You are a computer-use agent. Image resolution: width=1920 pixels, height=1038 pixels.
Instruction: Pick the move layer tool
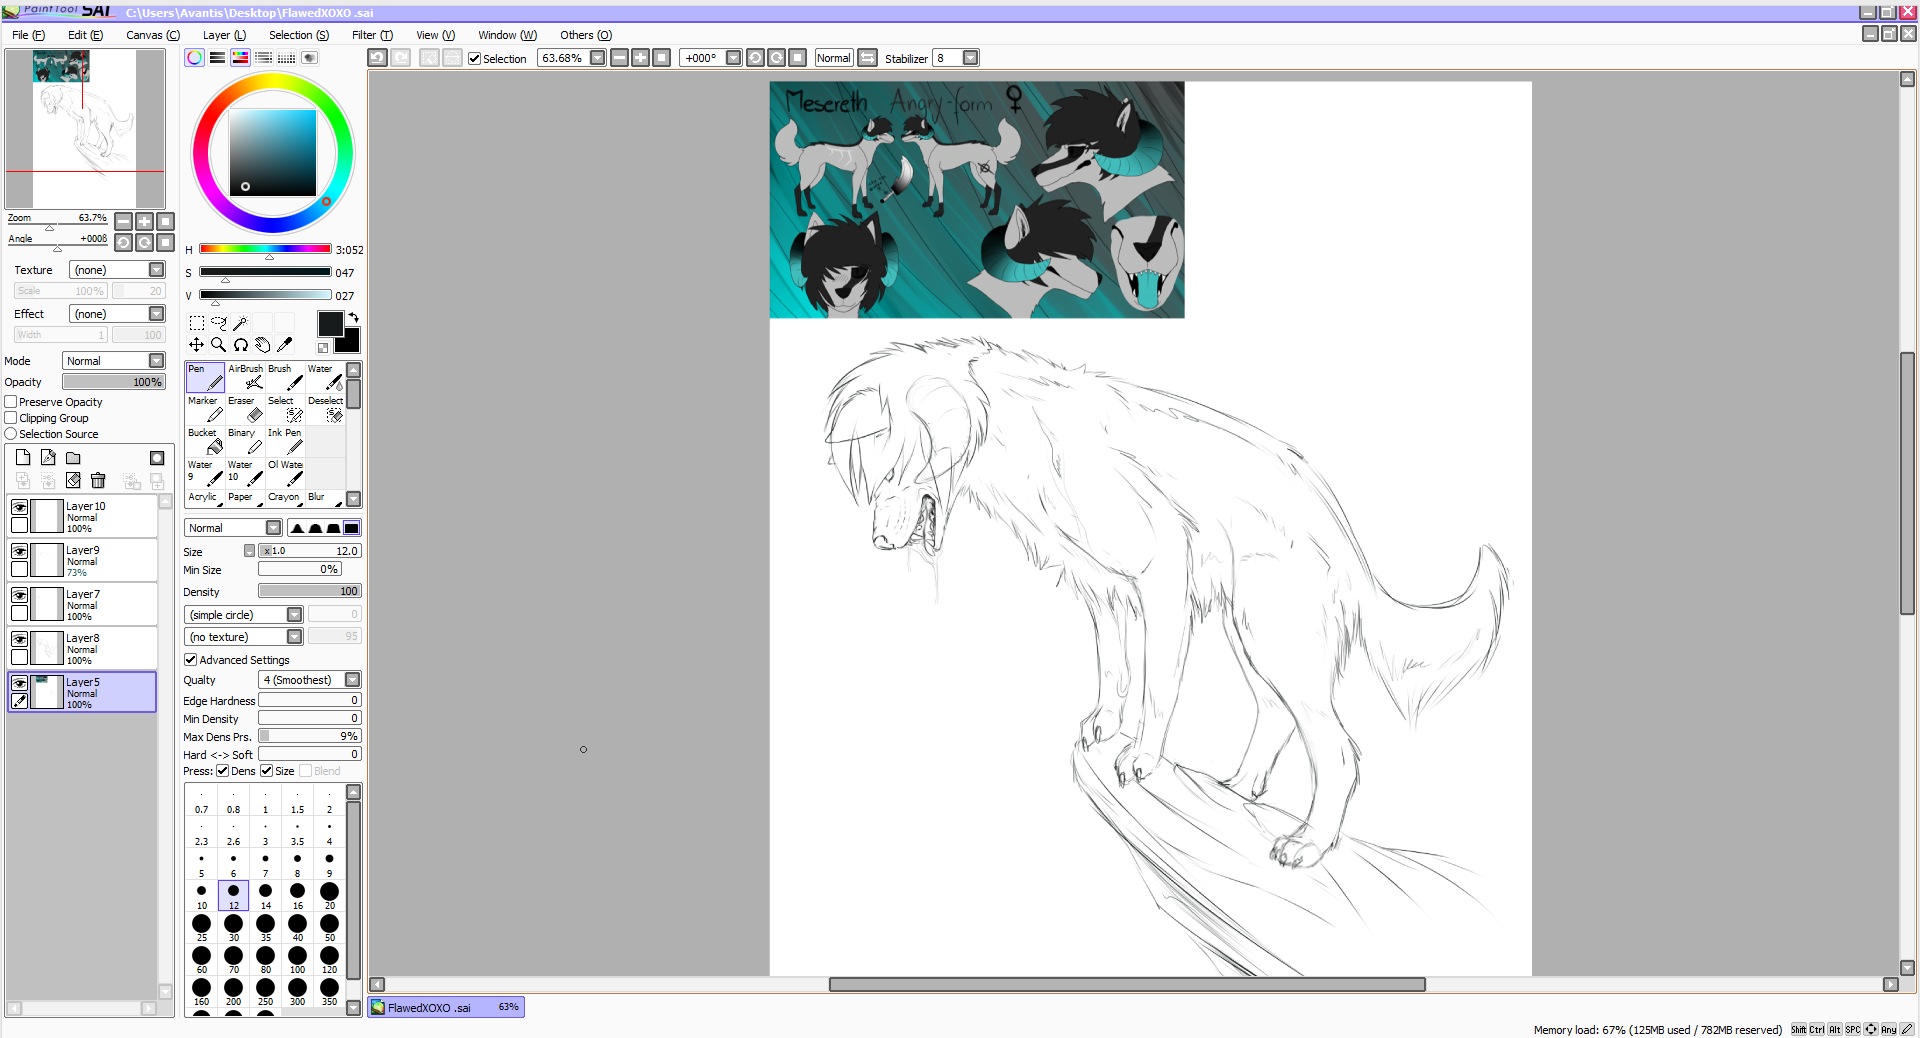pos(197,345)
